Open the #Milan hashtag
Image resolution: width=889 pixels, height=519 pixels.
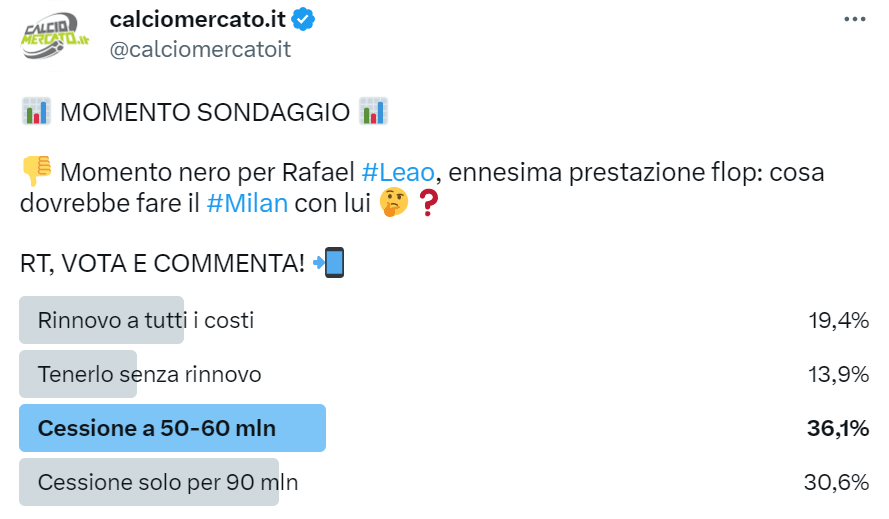coord(247,203)
